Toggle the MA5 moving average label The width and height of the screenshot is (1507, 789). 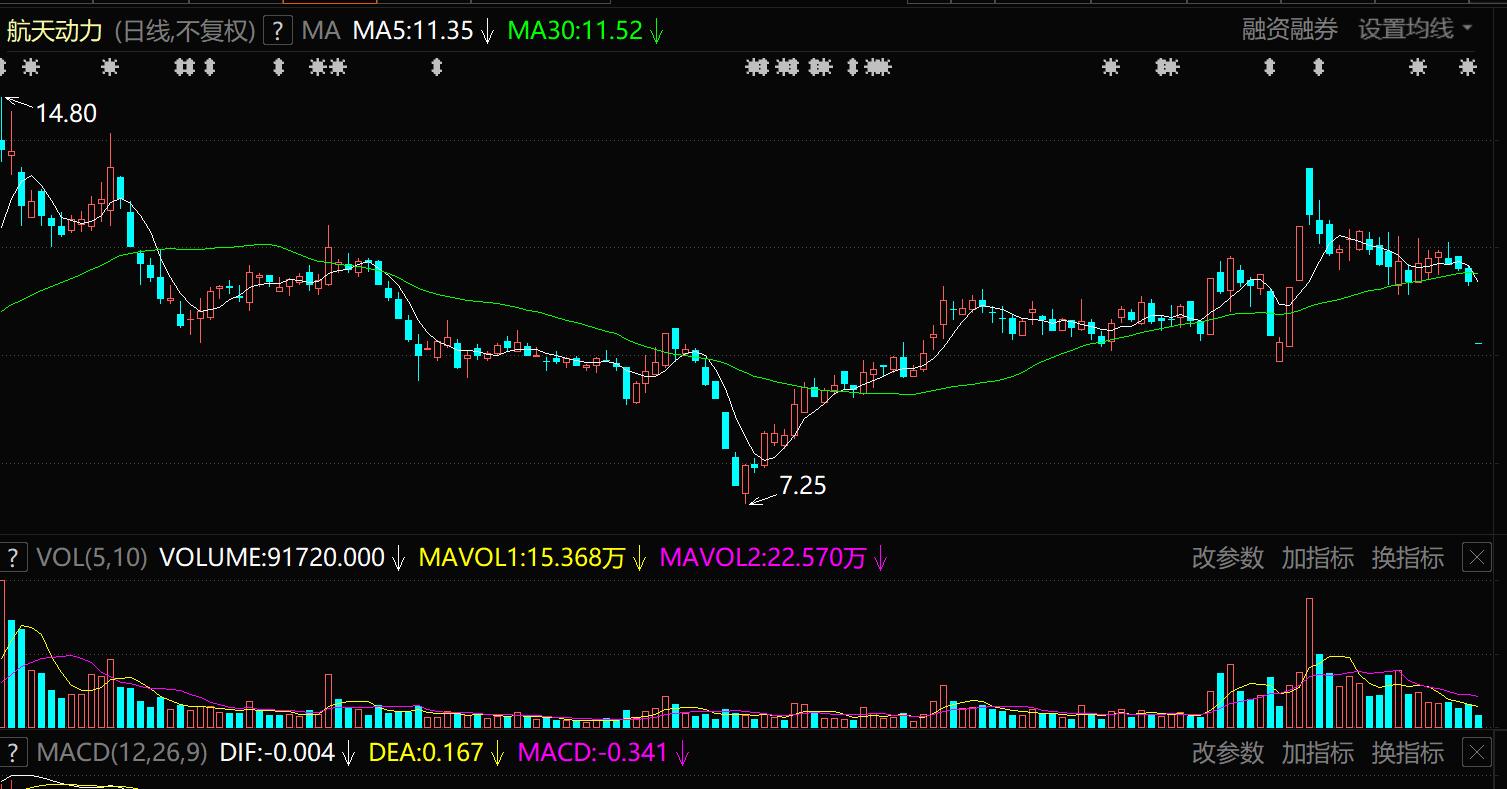[x=412, y=31]
